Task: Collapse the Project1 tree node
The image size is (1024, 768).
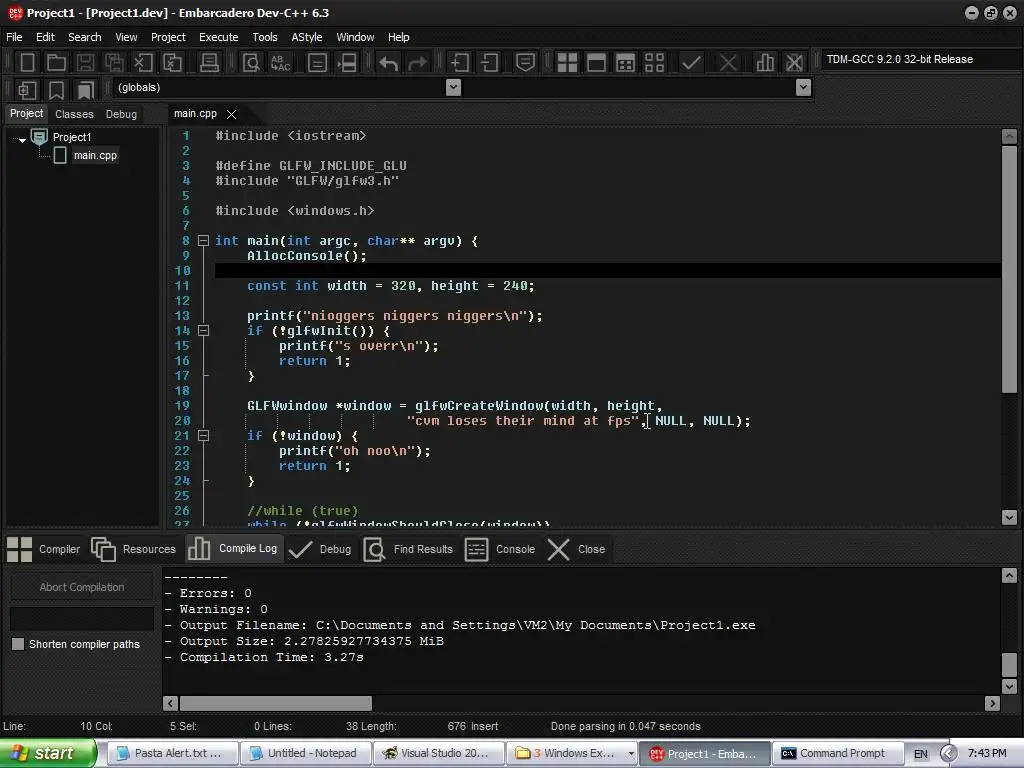Action: [22, 139]
